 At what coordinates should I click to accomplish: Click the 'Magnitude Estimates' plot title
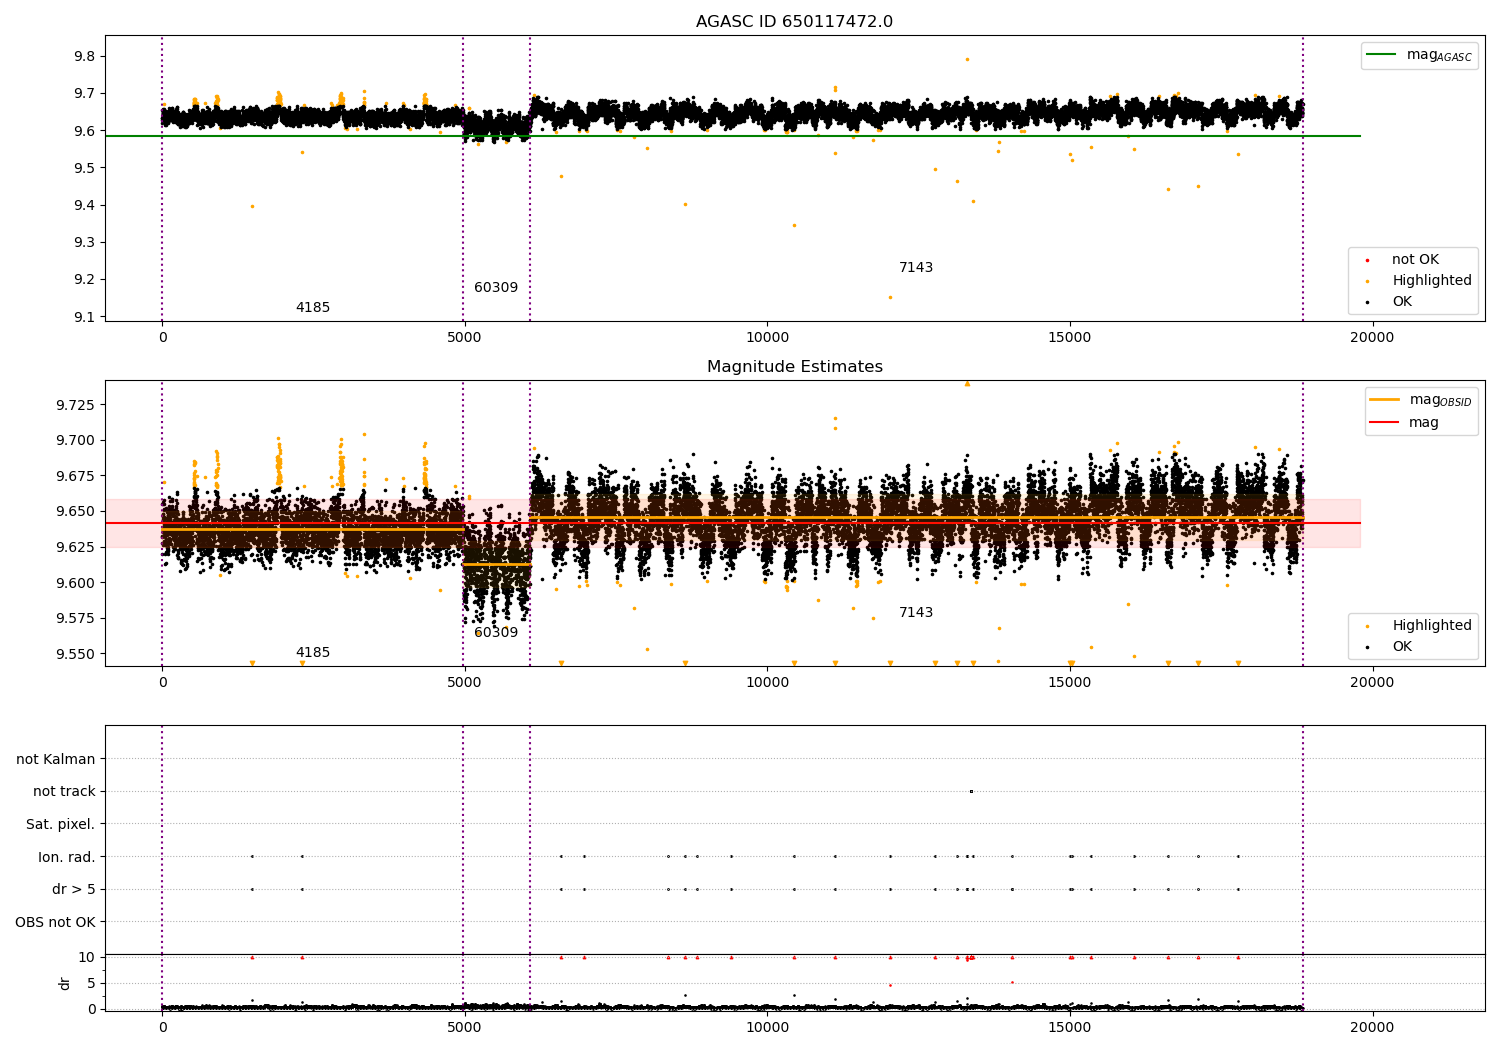point(794,367)
